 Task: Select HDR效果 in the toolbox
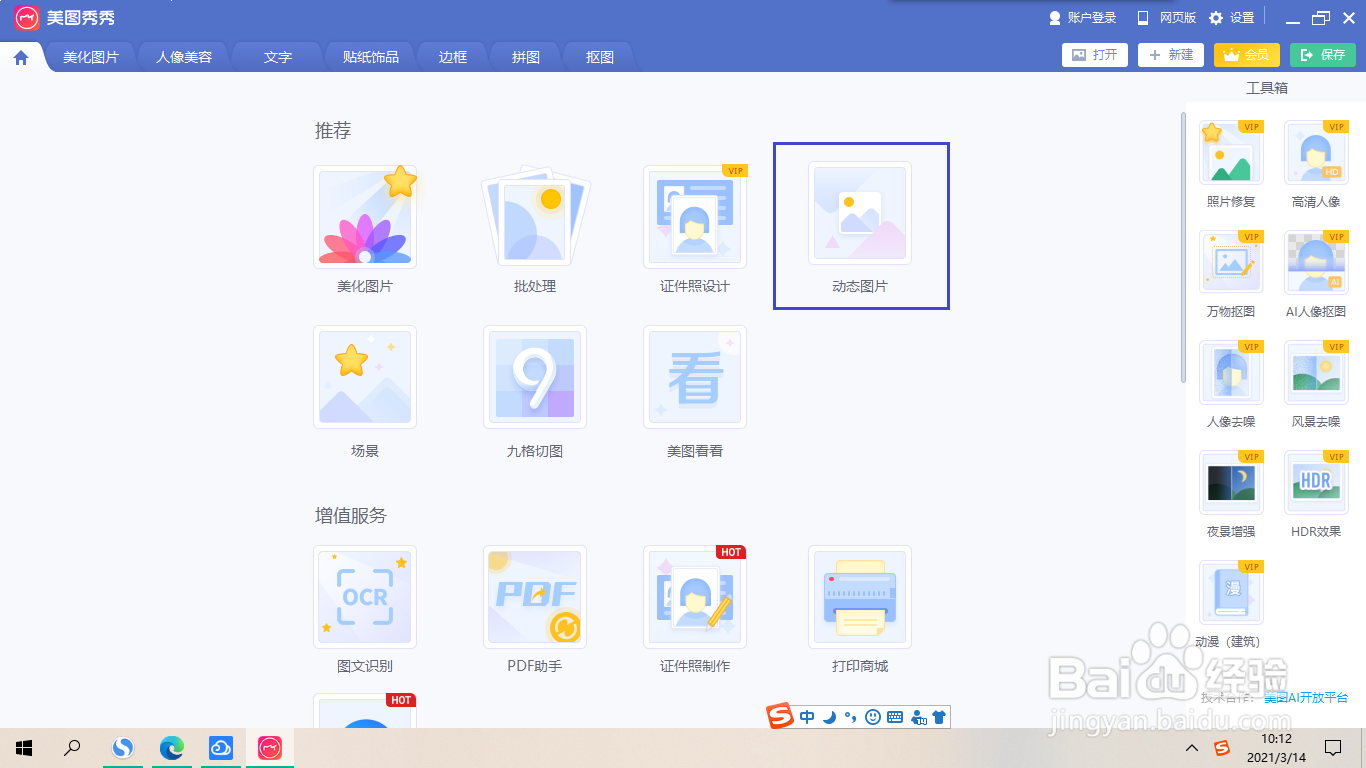[x=1316, y=483]
